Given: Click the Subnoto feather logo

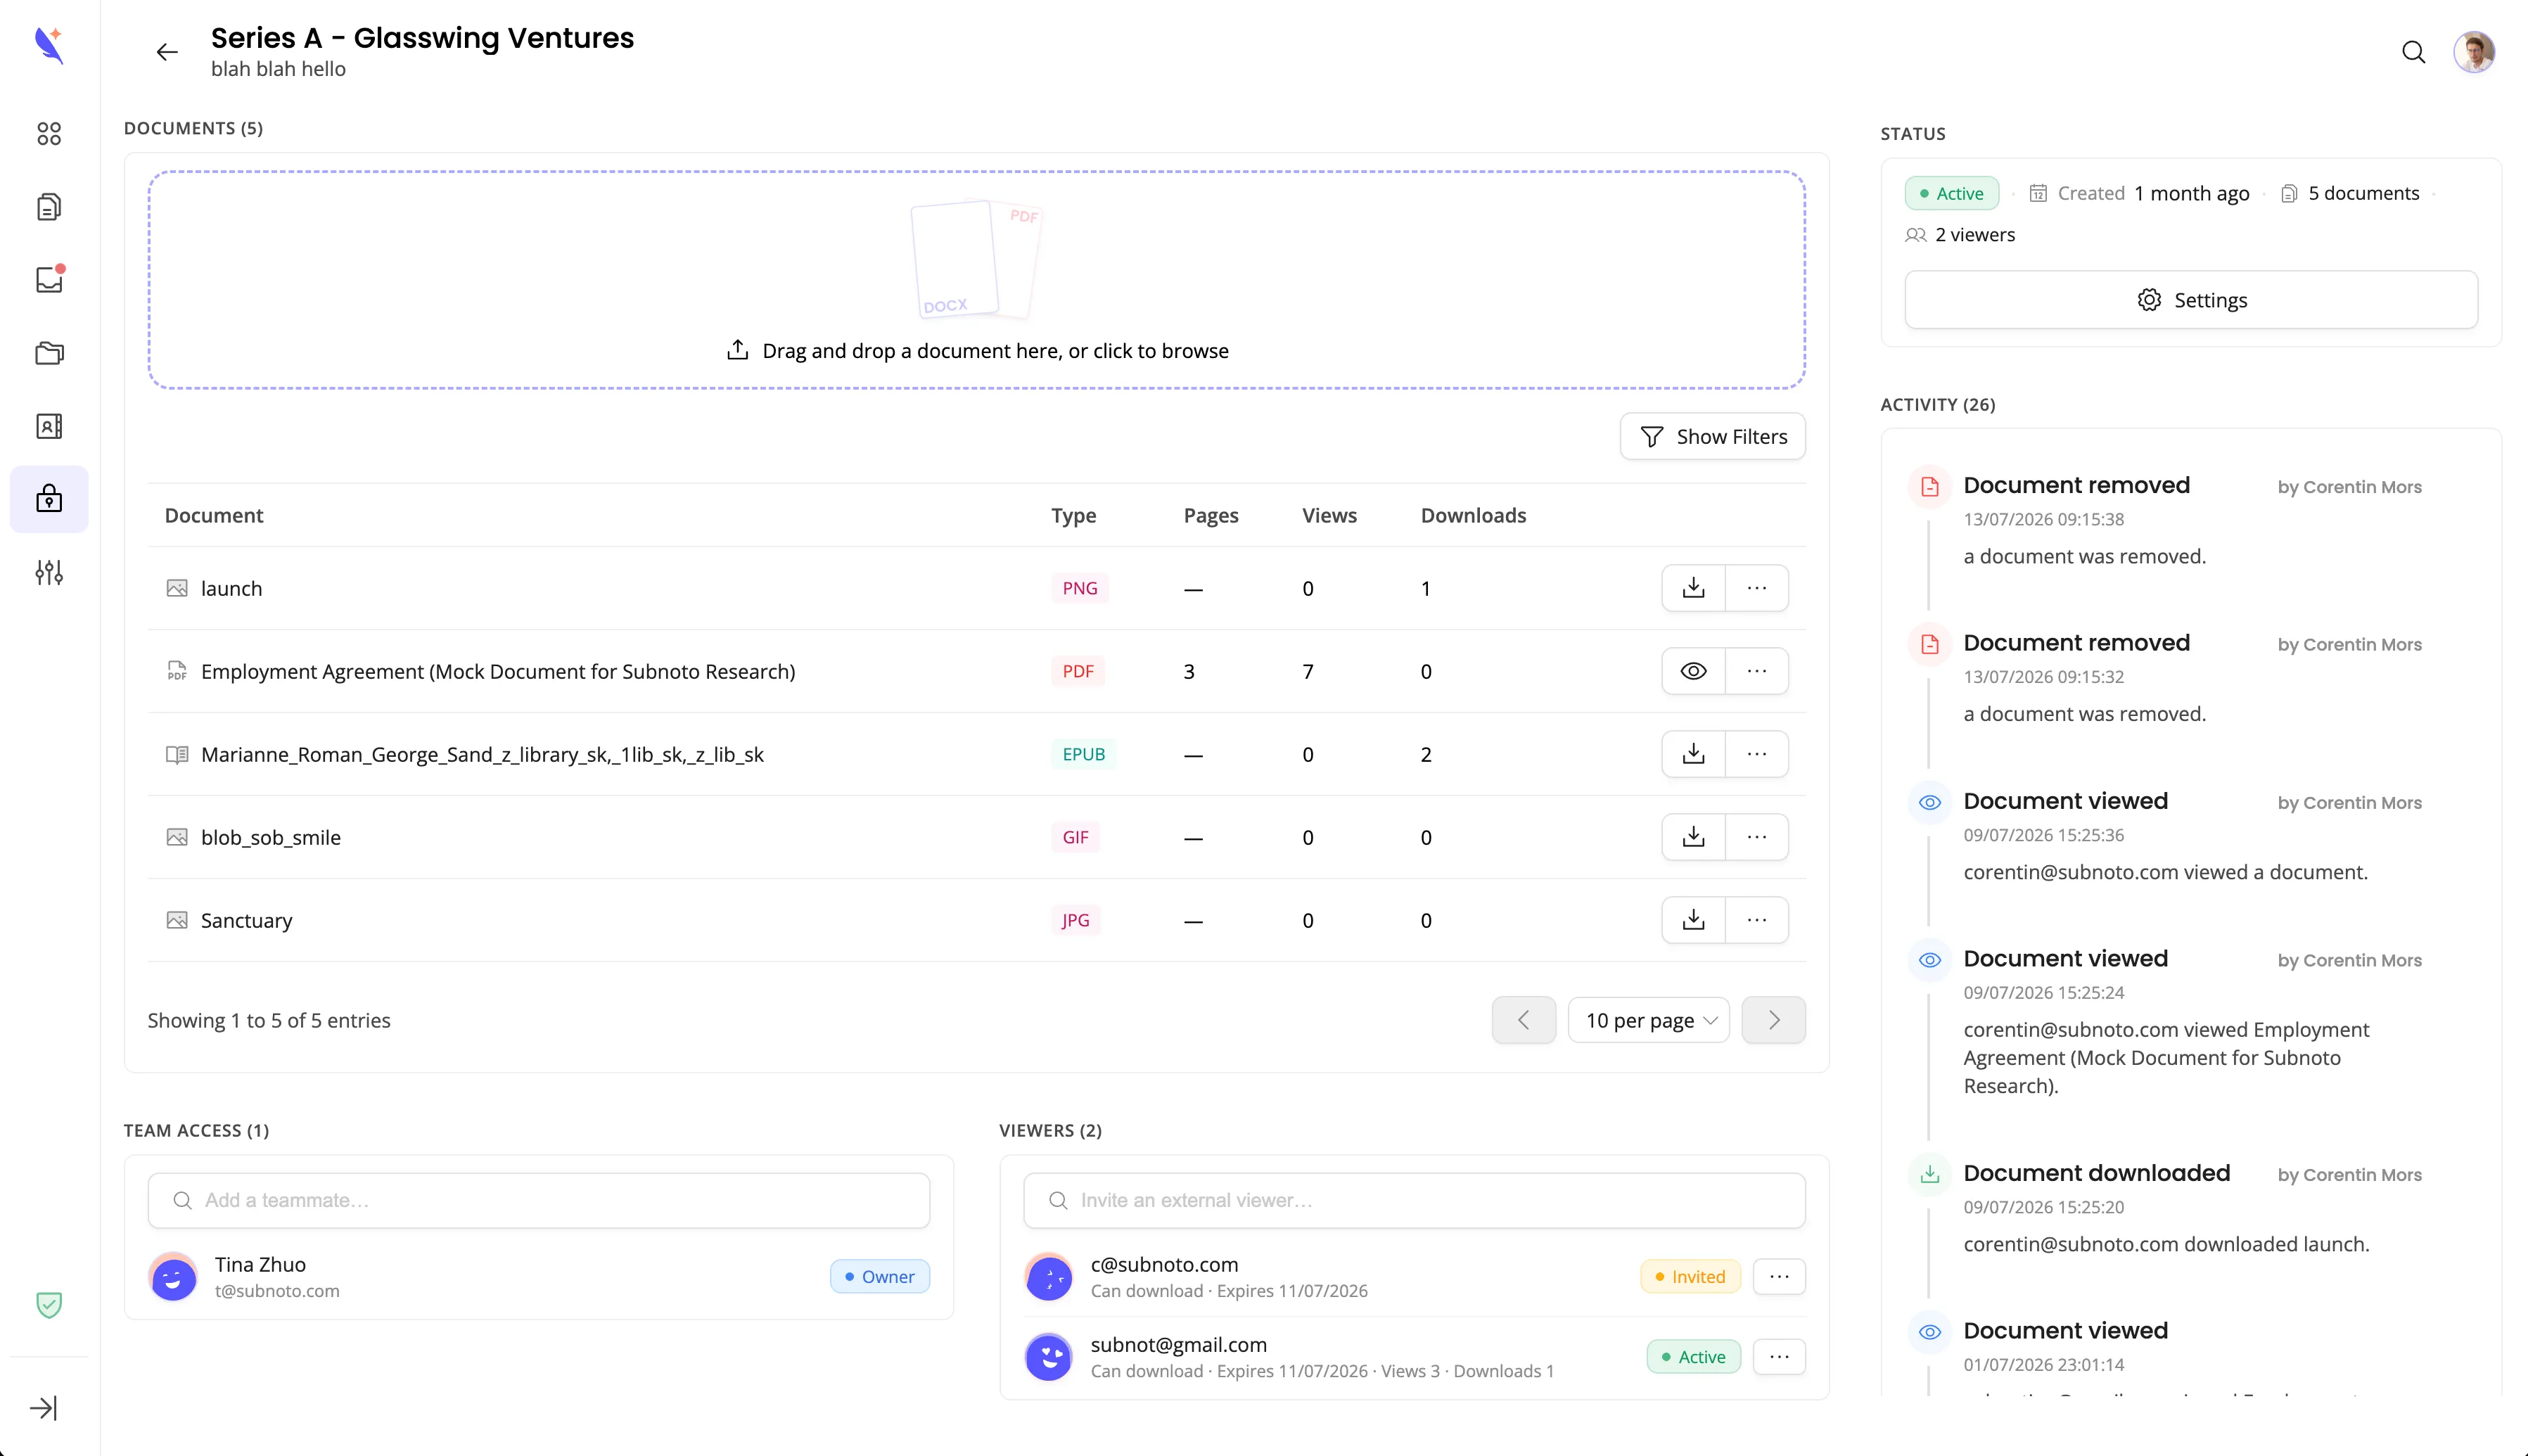Looking at the screenshot, I should 49,45.
